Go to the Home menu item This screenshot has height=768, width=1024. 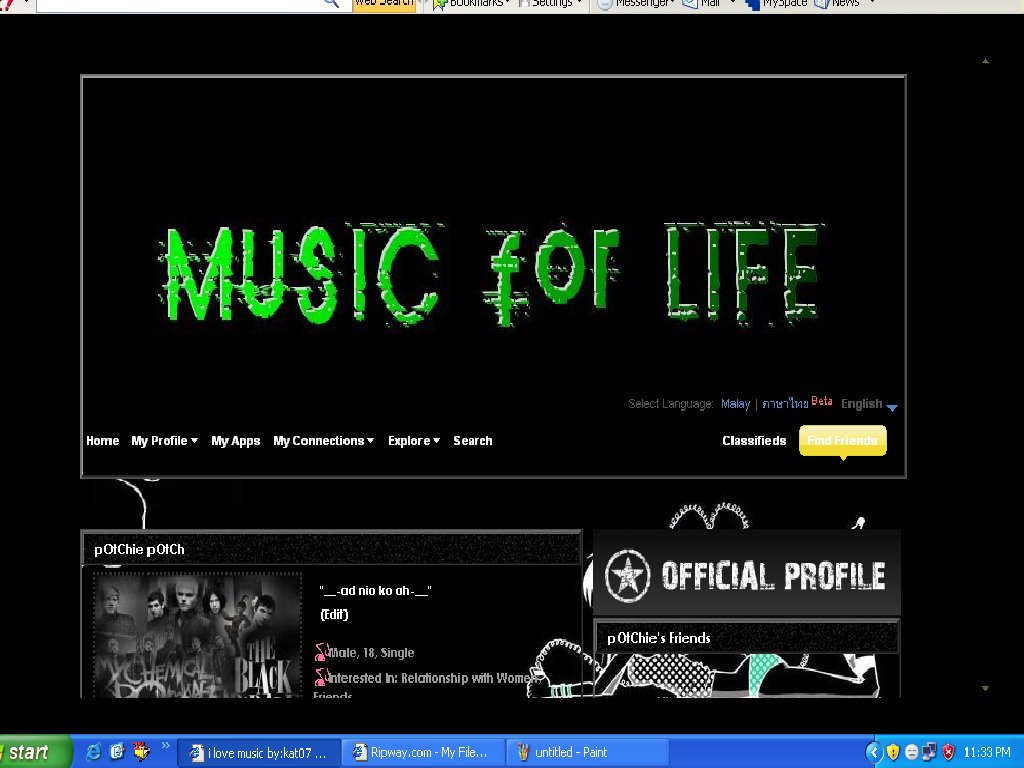point(103,441)
